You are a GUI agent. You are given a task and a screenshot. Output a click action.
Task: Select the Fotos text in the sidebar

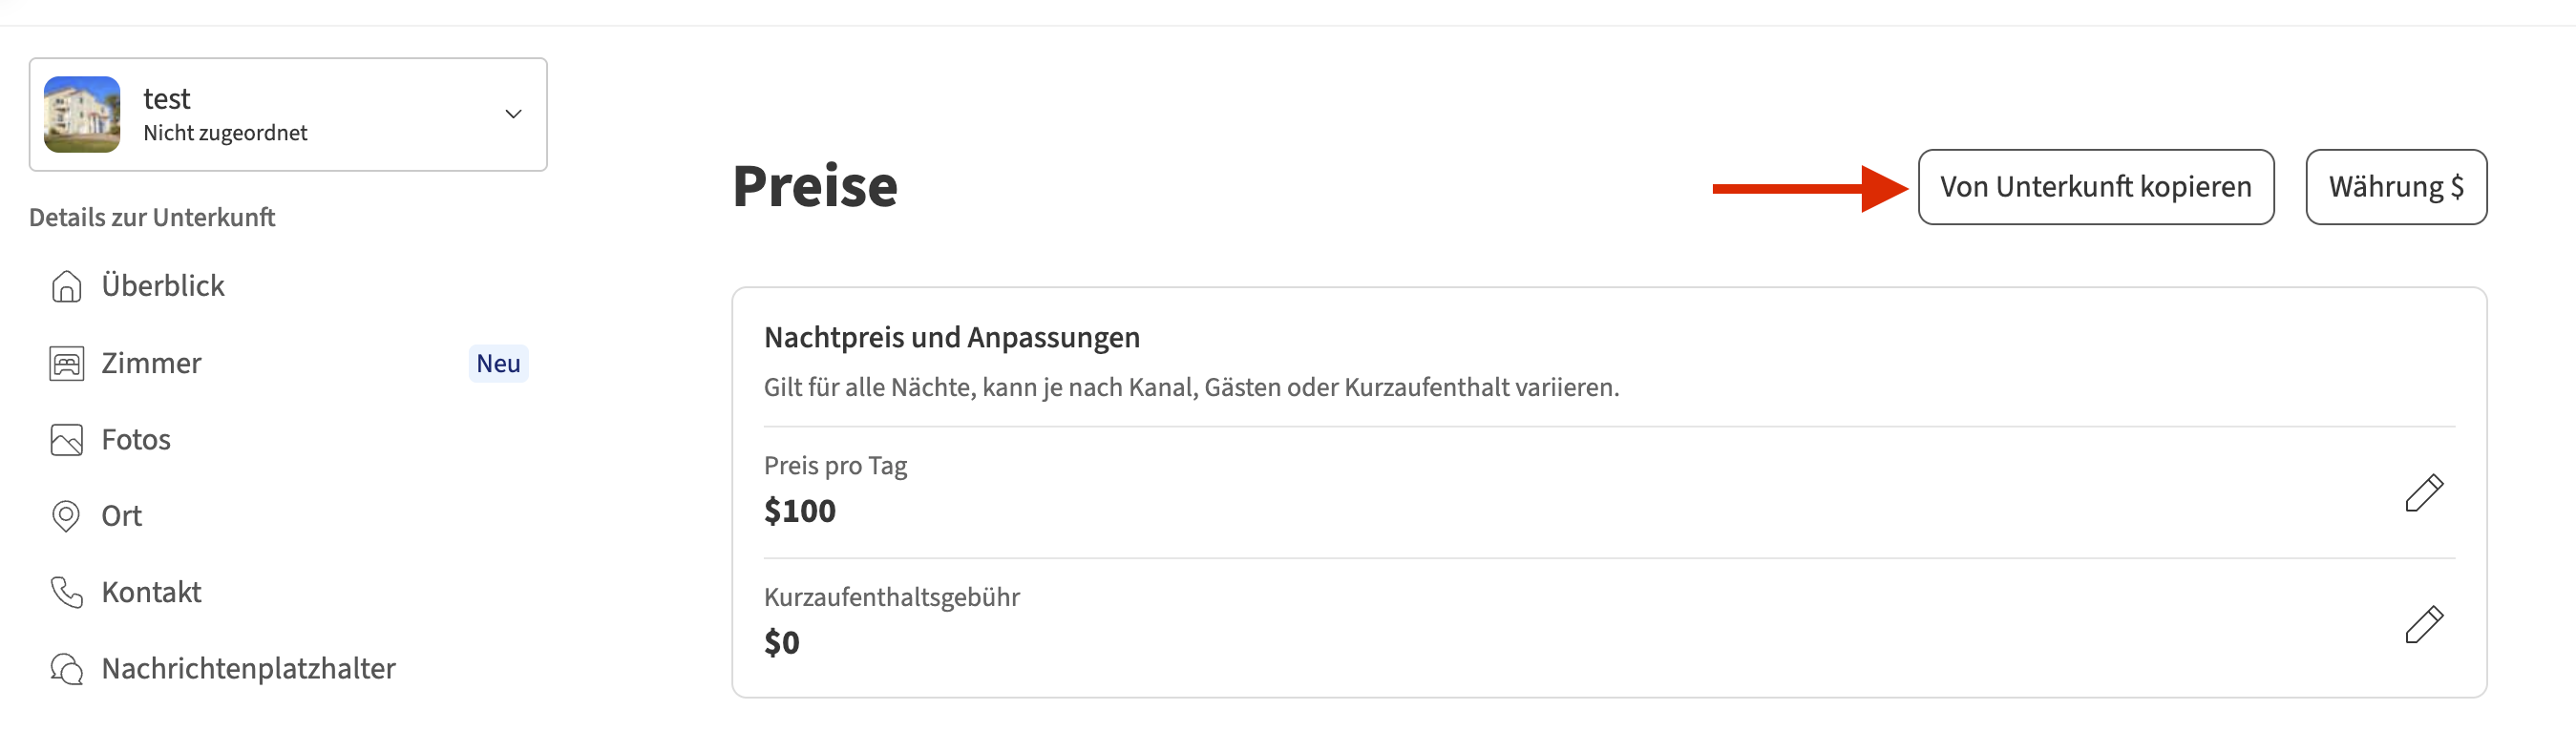(x=136, y=440)
